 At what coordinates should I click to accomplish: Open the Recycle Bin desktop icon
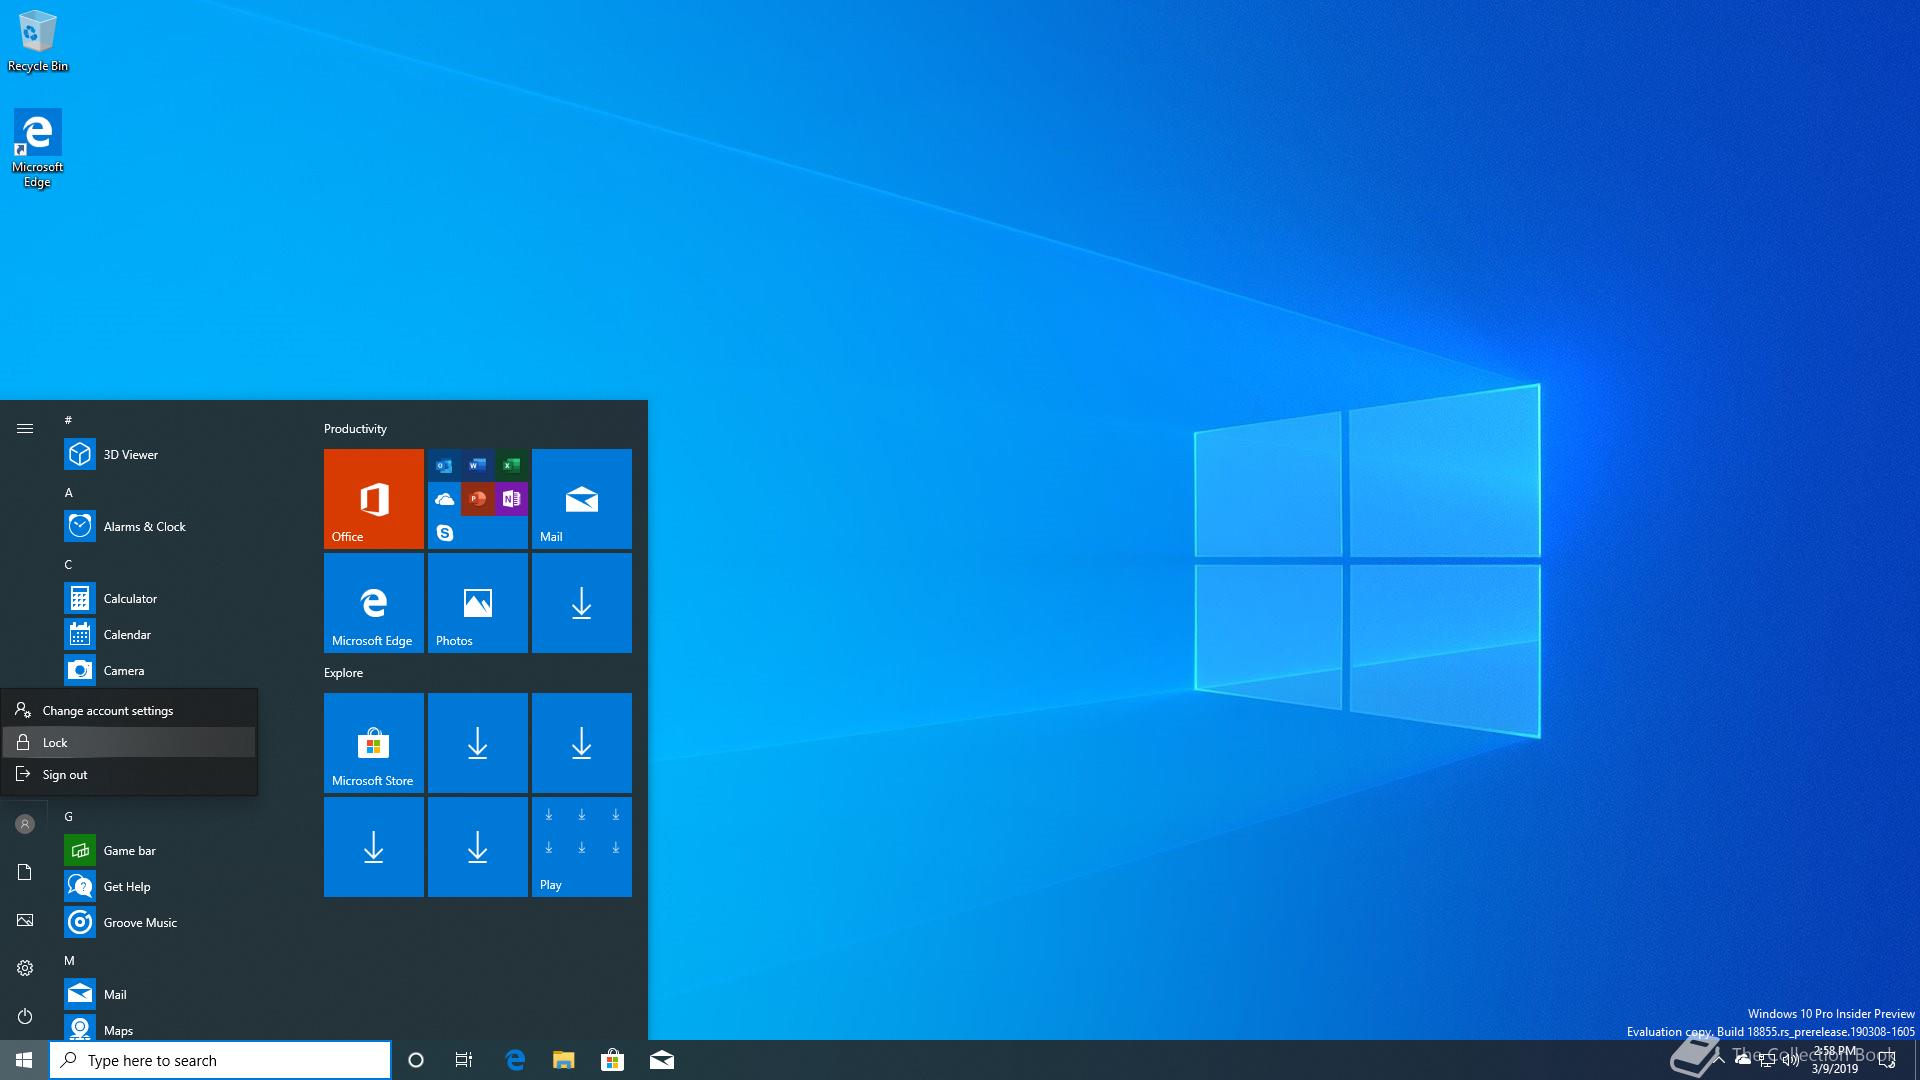(38, 42)
